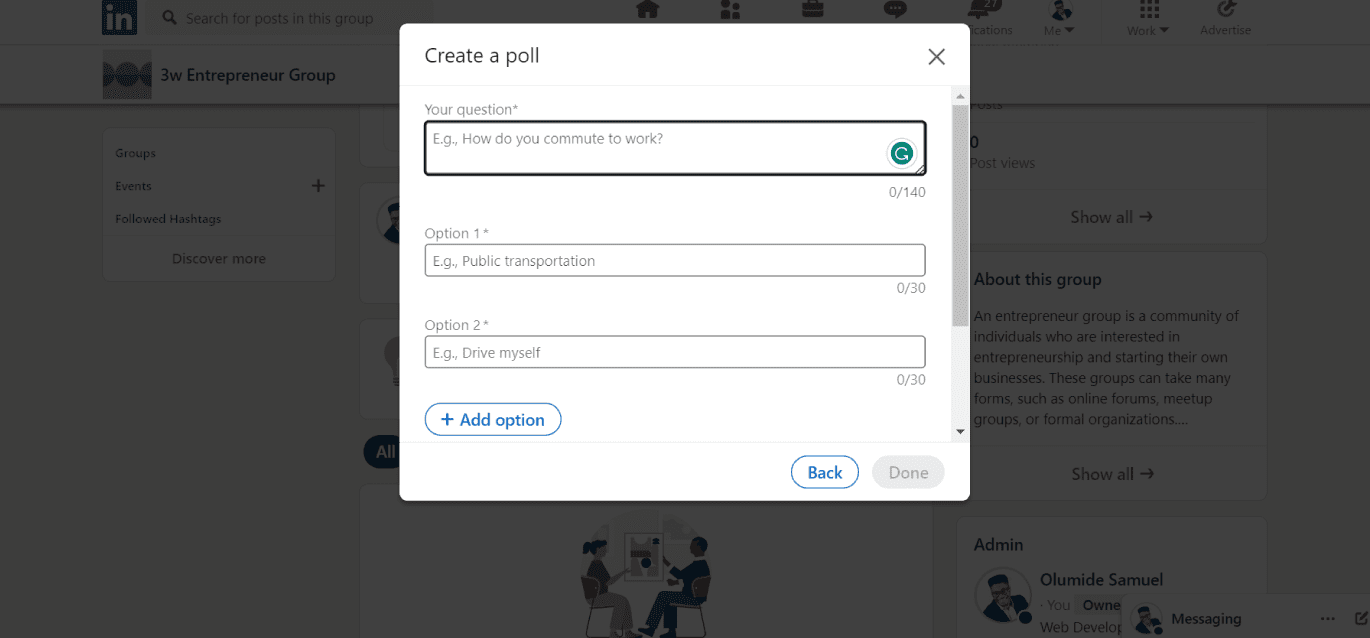Open the Jobs briefcase icon
Screen dimensions: 1370x638
[813, 10]
